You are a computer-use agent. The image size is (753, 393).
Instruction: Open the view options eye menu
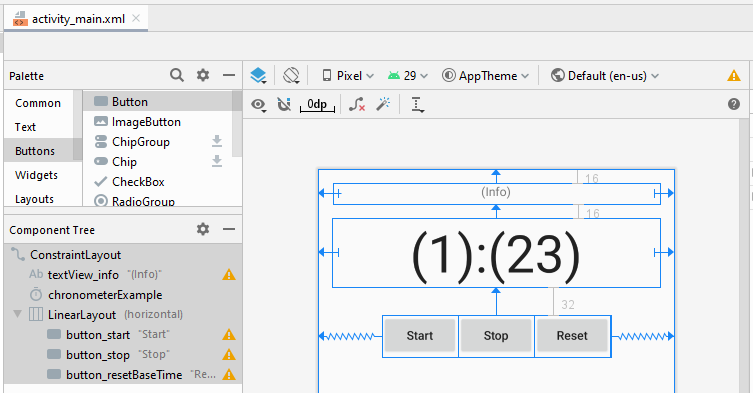(x=258, y=104)
